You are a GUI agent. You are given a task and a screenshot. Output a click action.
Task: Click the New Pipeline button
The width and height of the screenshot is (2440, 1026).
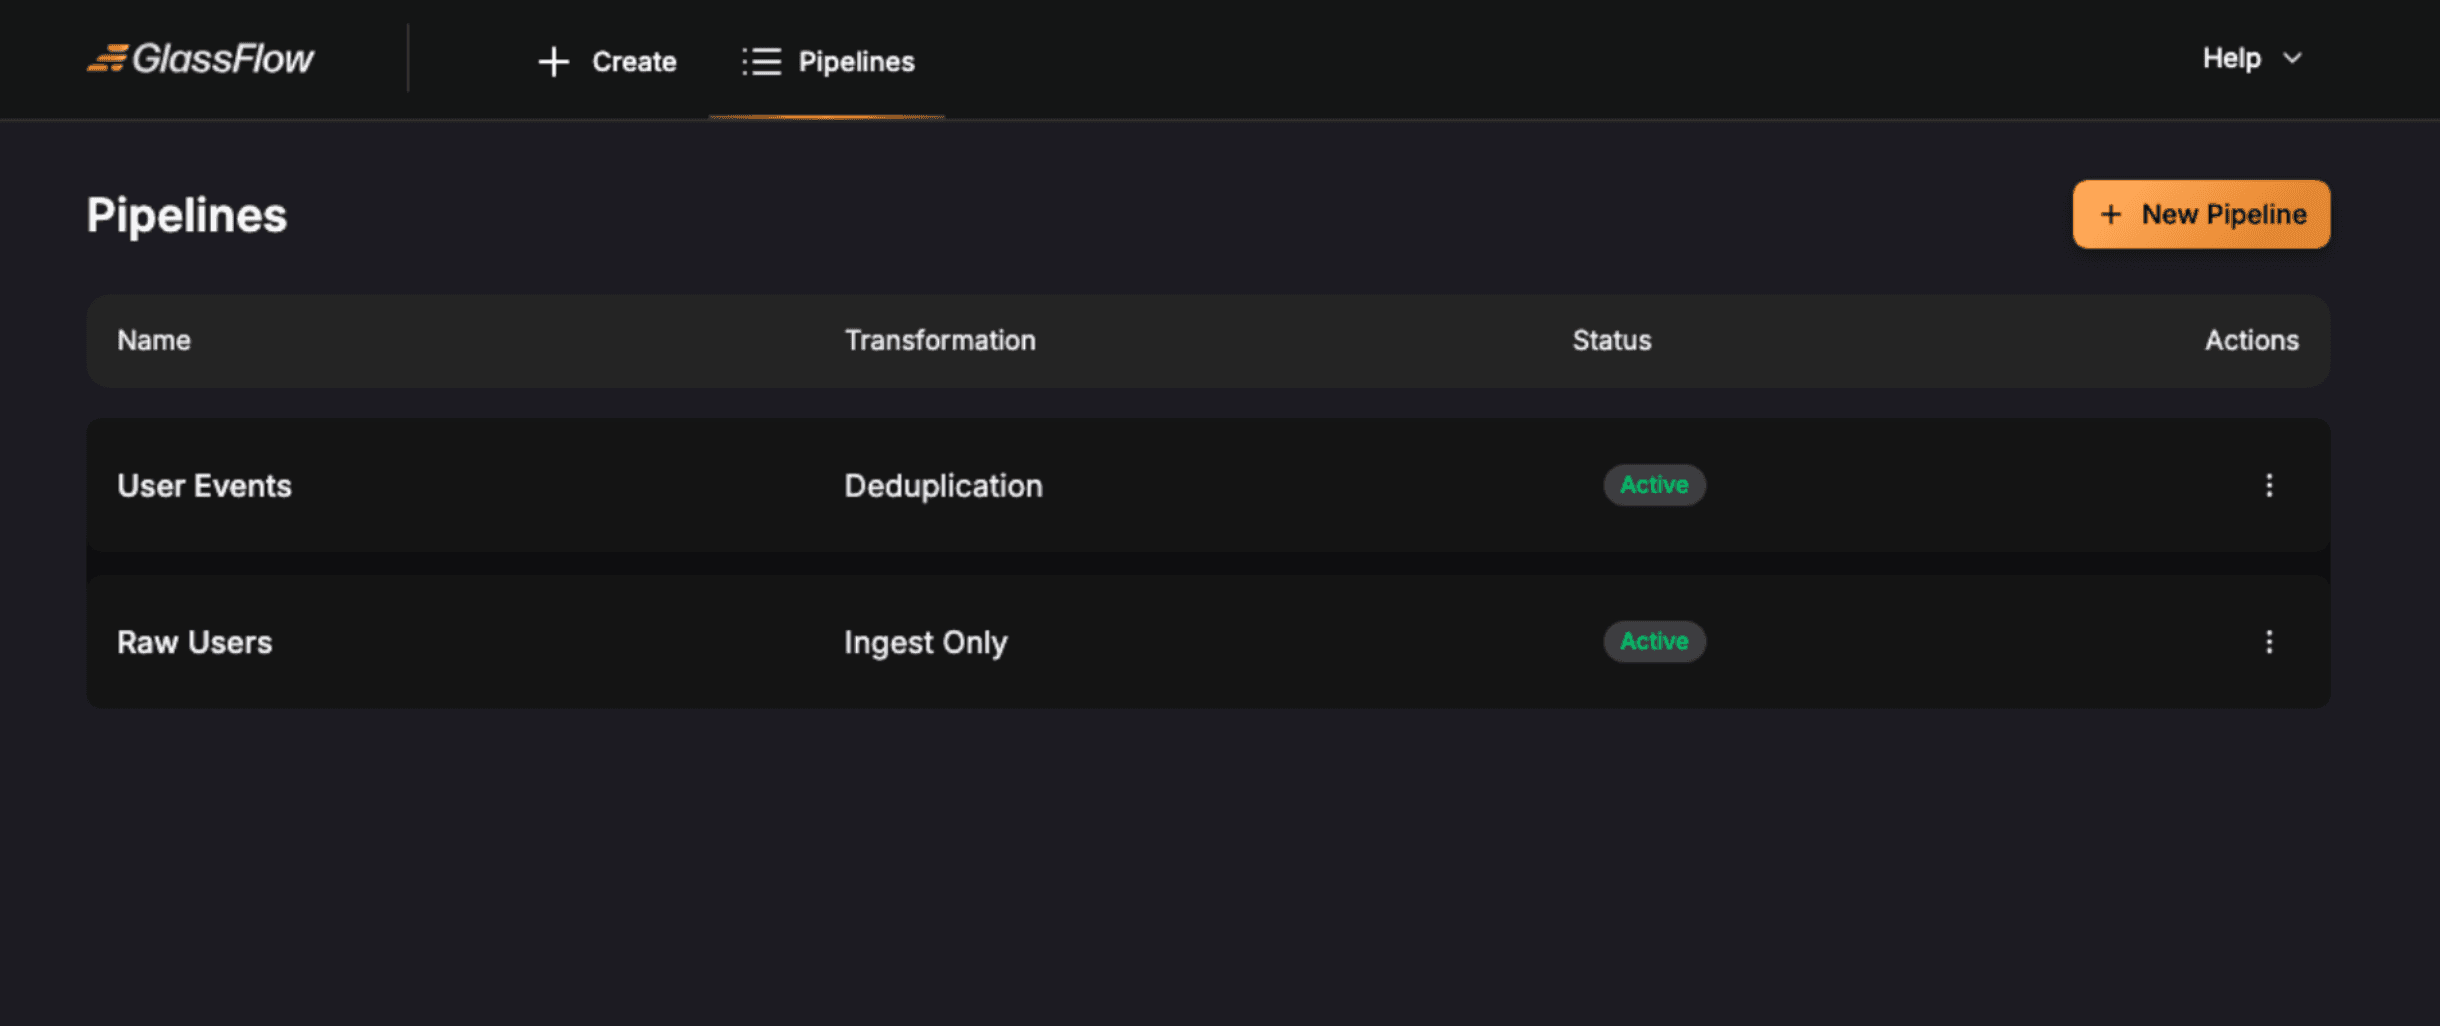[x=2200, y=214]
